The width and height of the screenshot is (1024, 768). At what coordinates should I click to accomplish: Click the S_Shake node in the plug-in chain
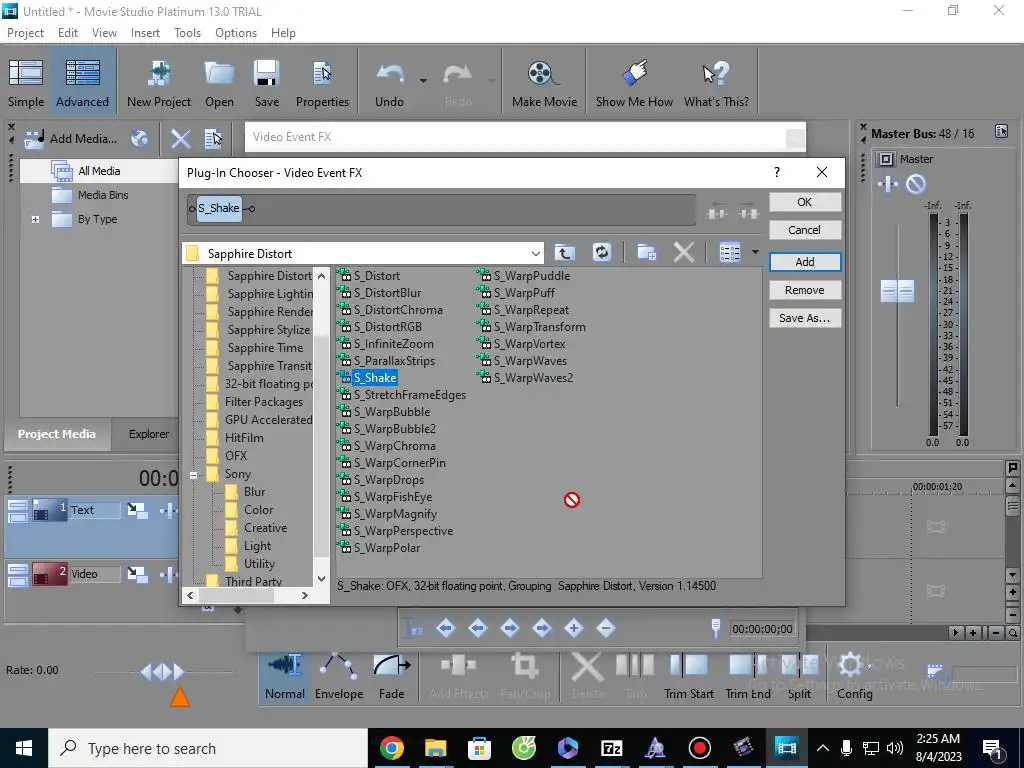click(x=219, y=208)
